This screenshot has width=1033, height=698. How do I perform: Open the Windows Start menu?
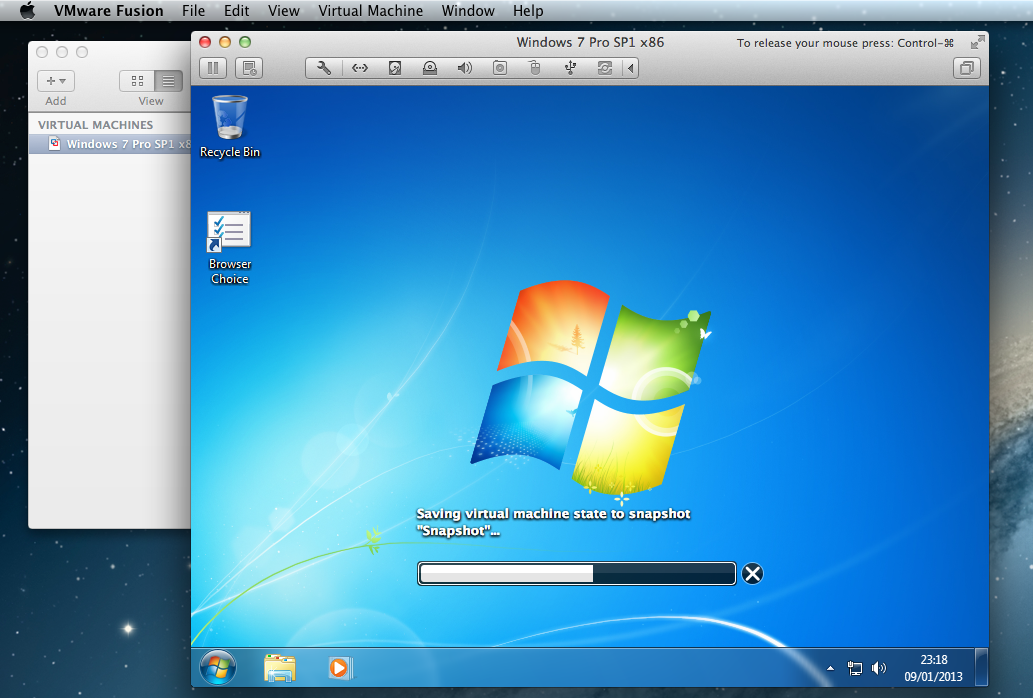tap(218, 667)
